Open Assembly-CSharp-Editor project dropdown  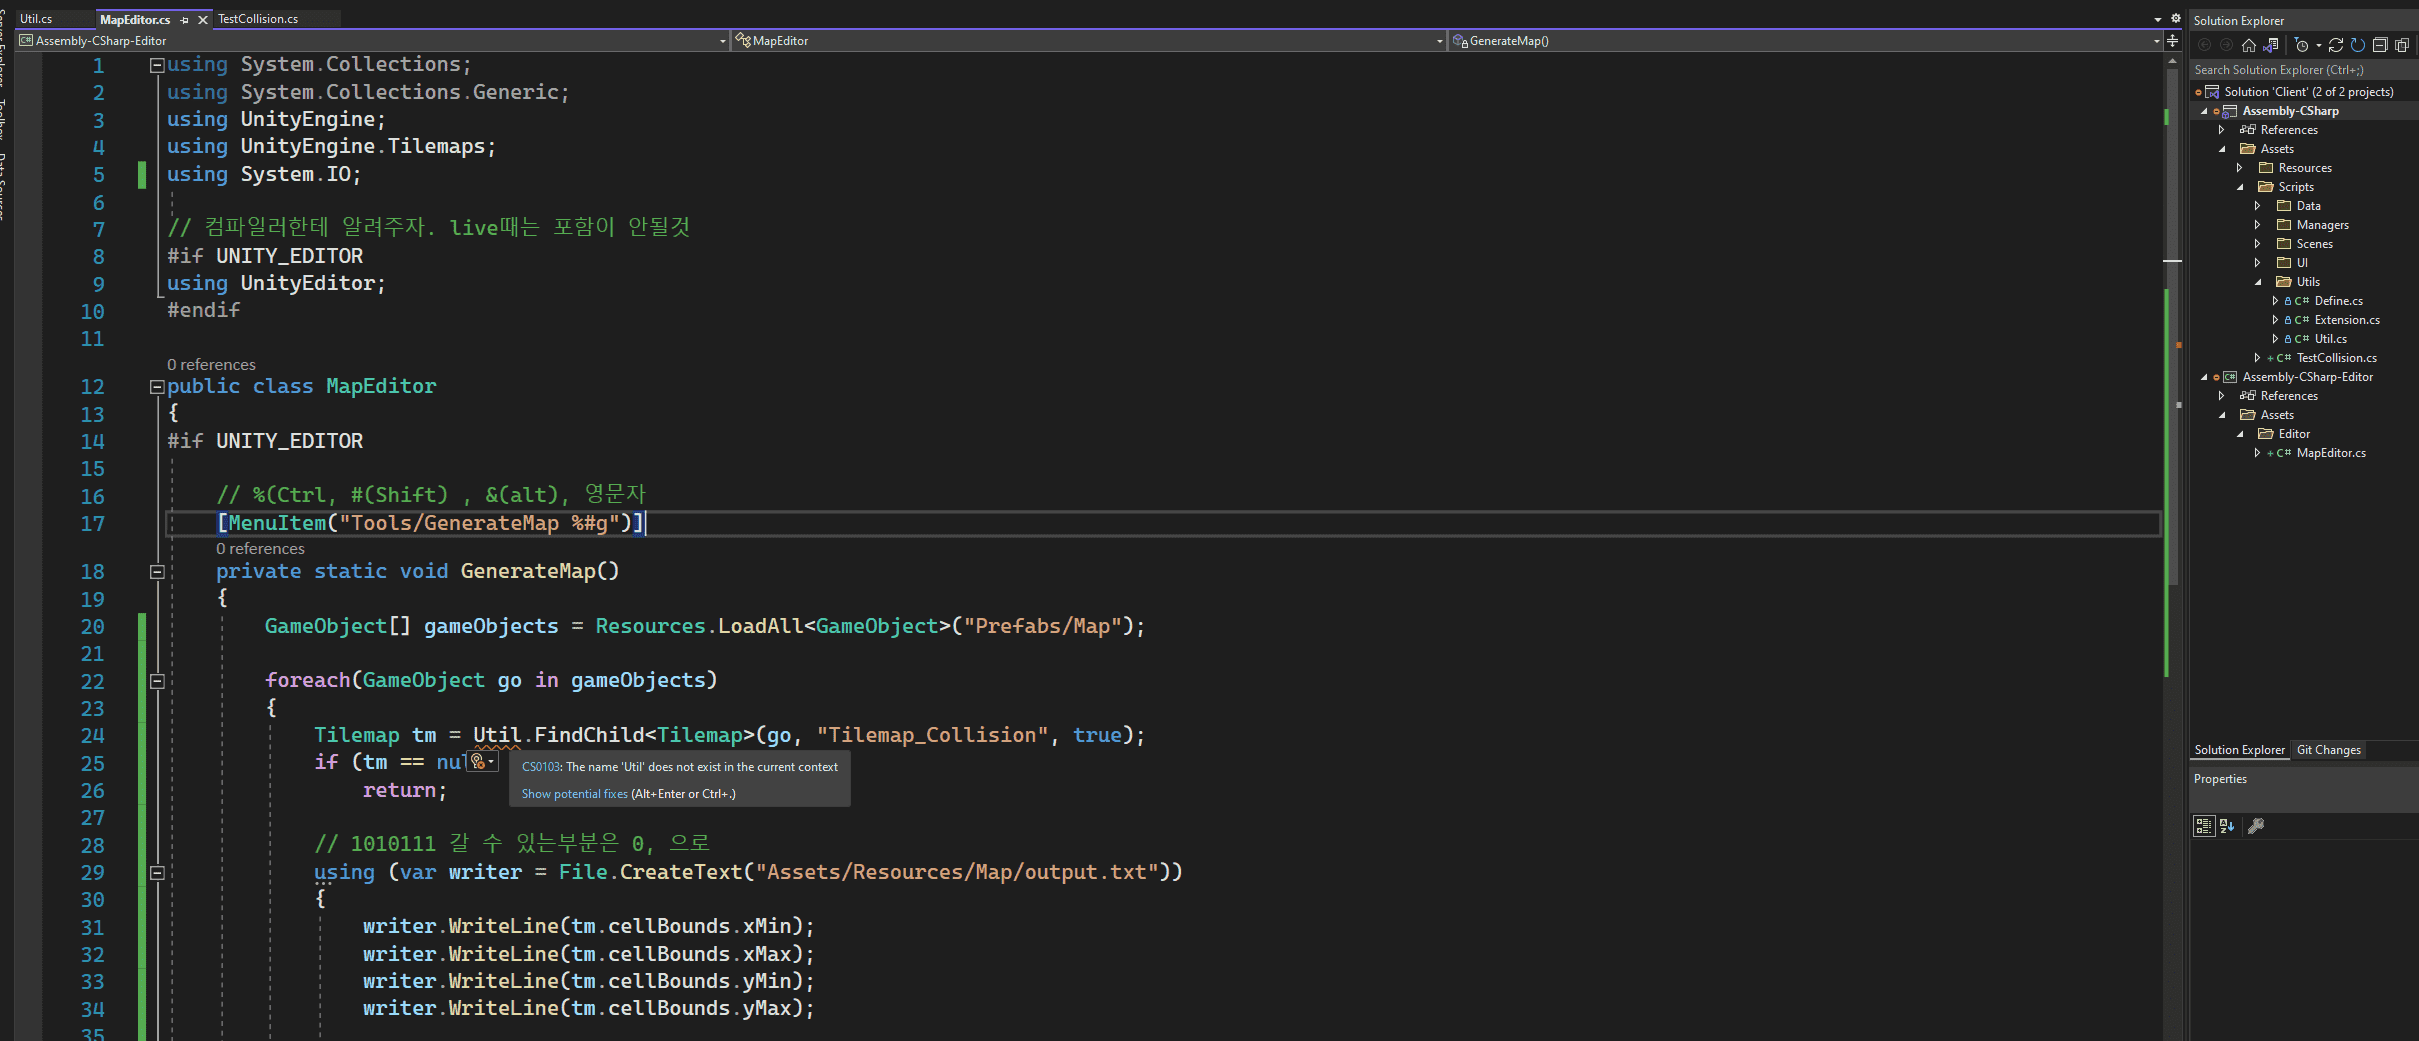(722, 41)
